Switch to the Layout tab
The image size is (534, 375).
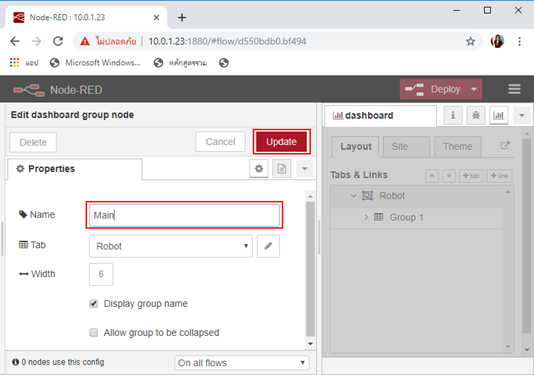coord(356,147)
